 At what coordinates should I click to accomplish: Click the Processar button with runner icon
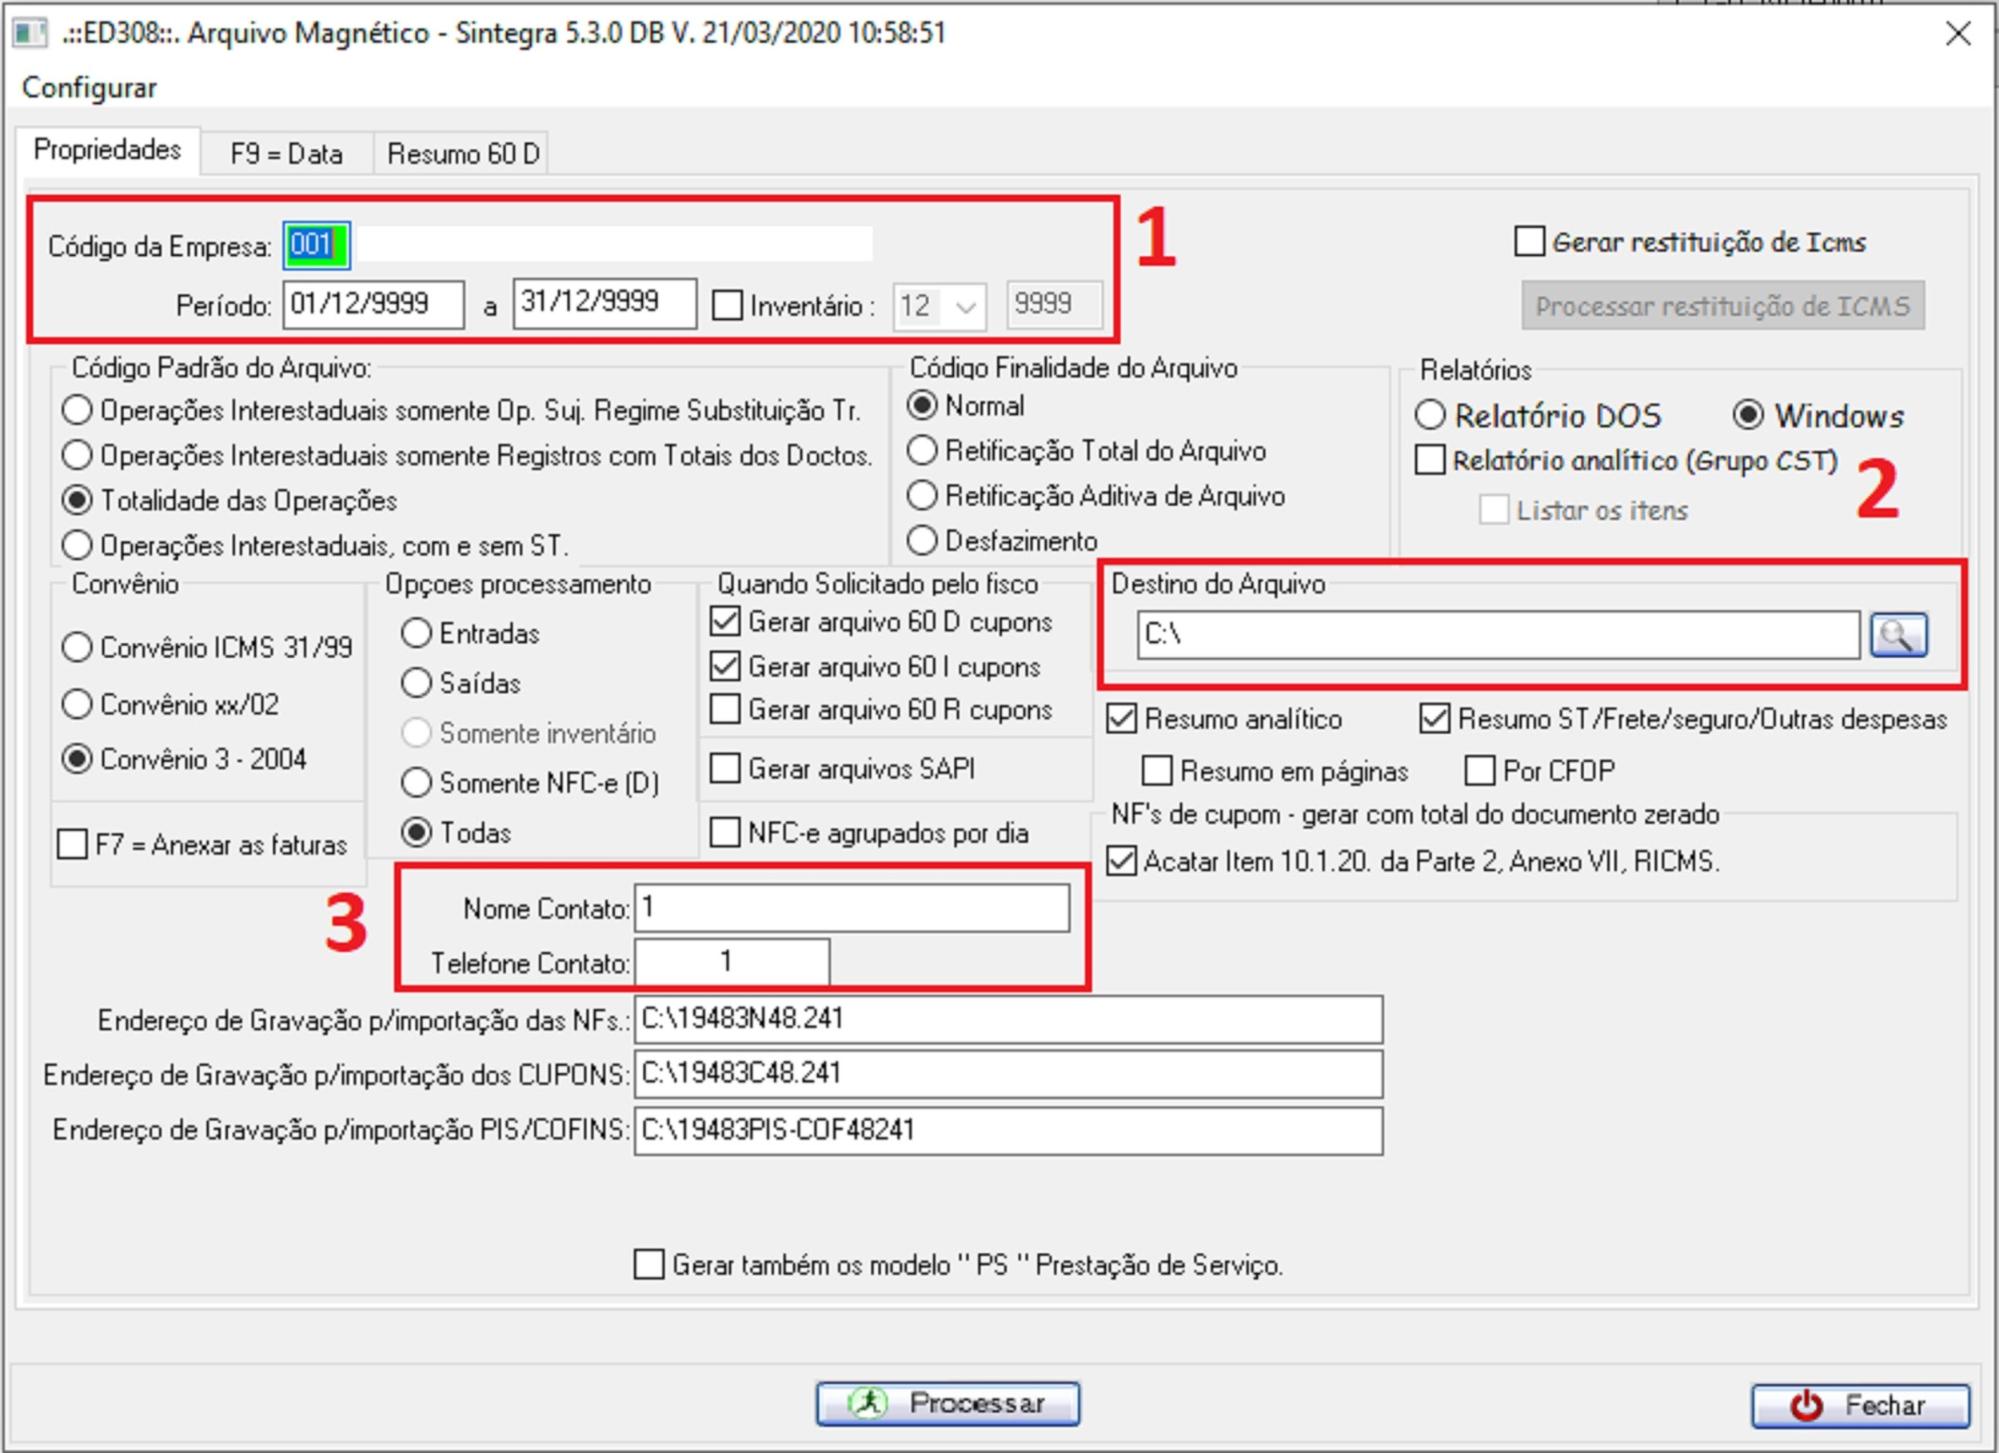(x=947, y=1404)
